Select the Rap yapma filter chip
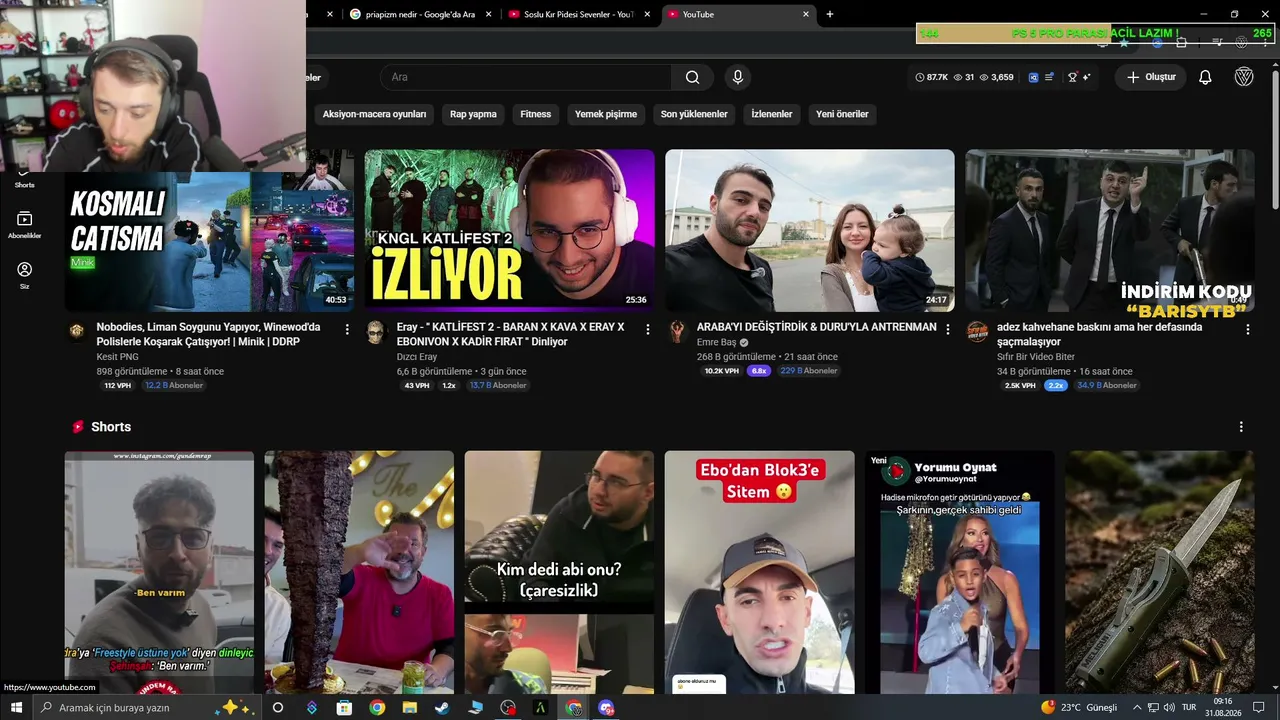 (x=473, y=114)
